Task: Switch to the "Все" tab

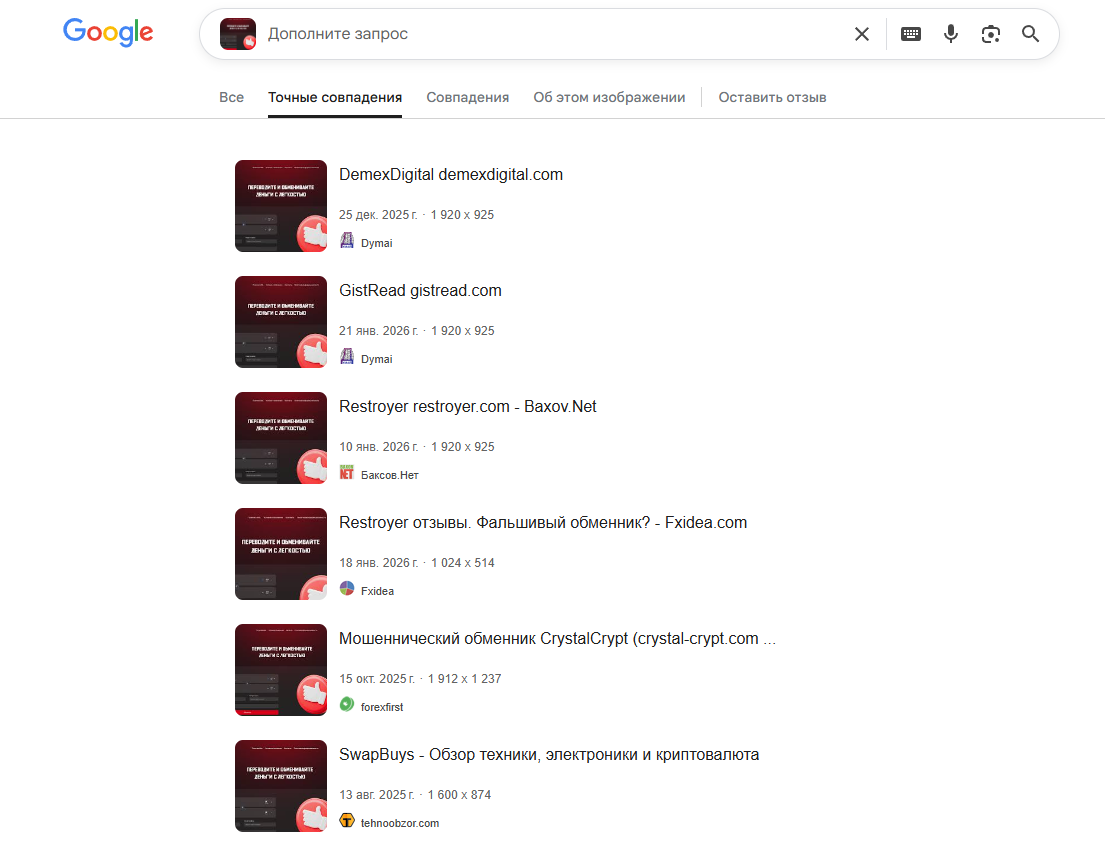Action: [x=231, y=97]
